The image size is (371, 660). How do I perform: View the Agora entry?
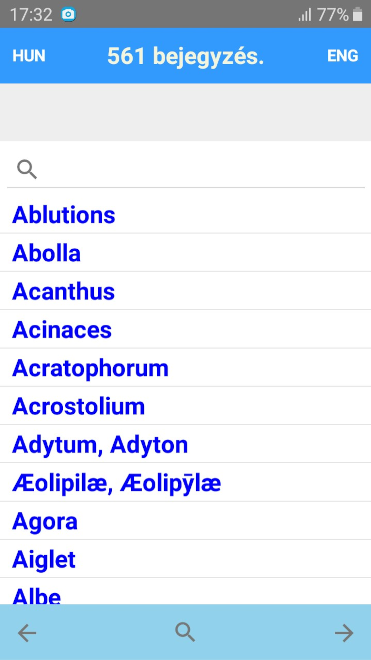pos(185,521)
